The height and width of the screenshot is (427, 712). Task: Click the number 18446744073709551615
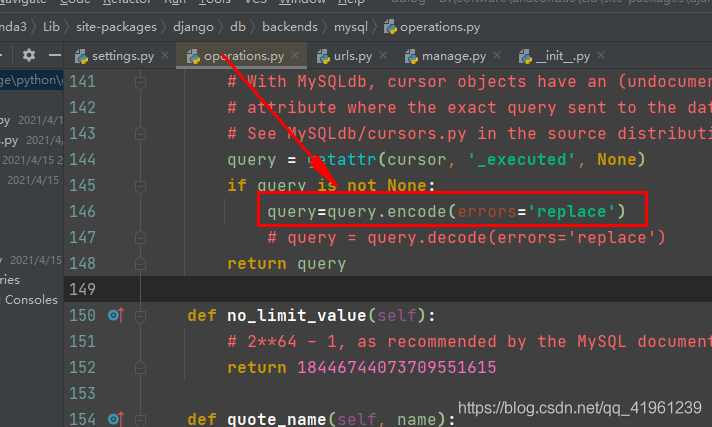click(x=396, y=367)
